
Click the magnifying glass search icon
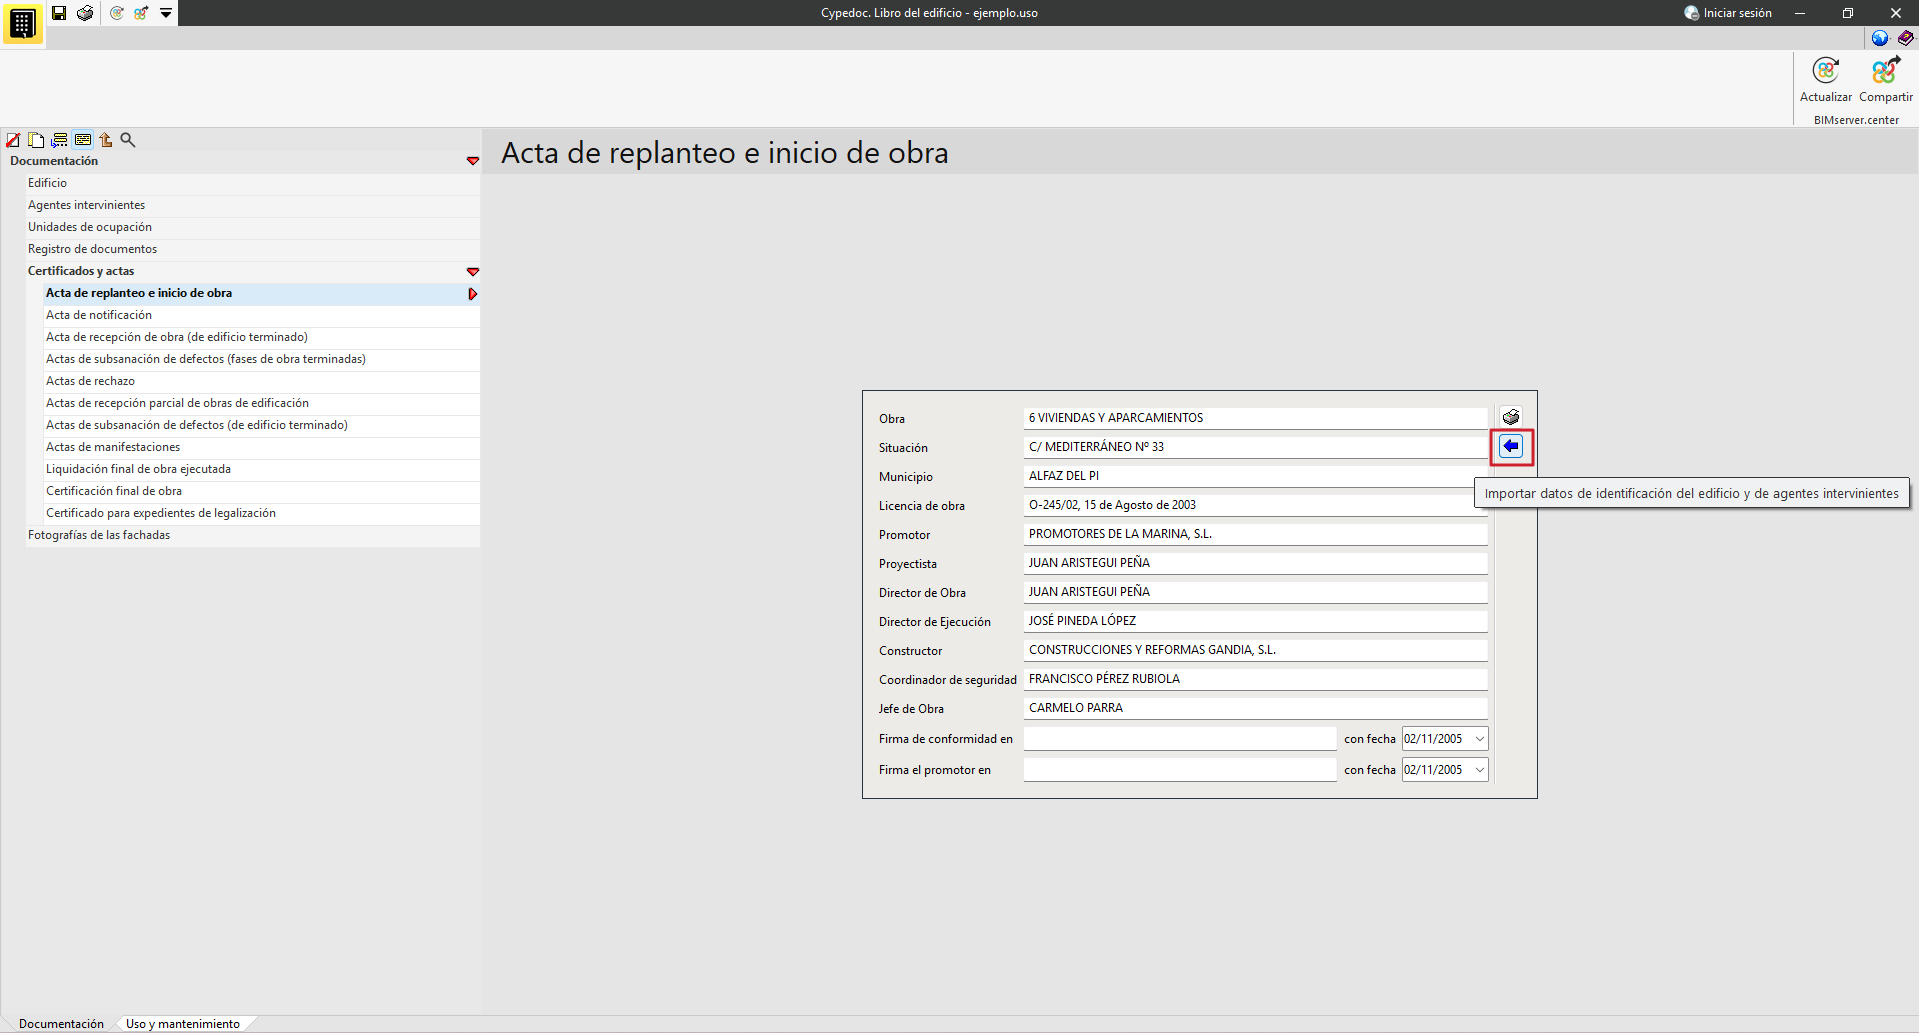click(128, 140)
